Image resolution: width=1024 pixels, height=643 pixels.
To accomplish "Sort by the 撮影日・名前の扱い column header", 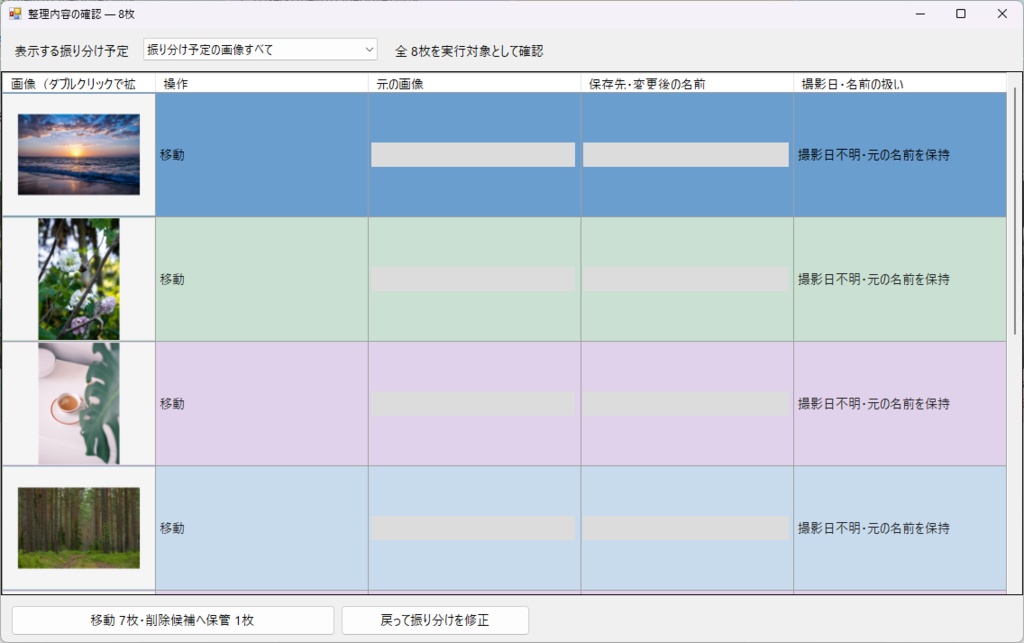I will 900,84.
